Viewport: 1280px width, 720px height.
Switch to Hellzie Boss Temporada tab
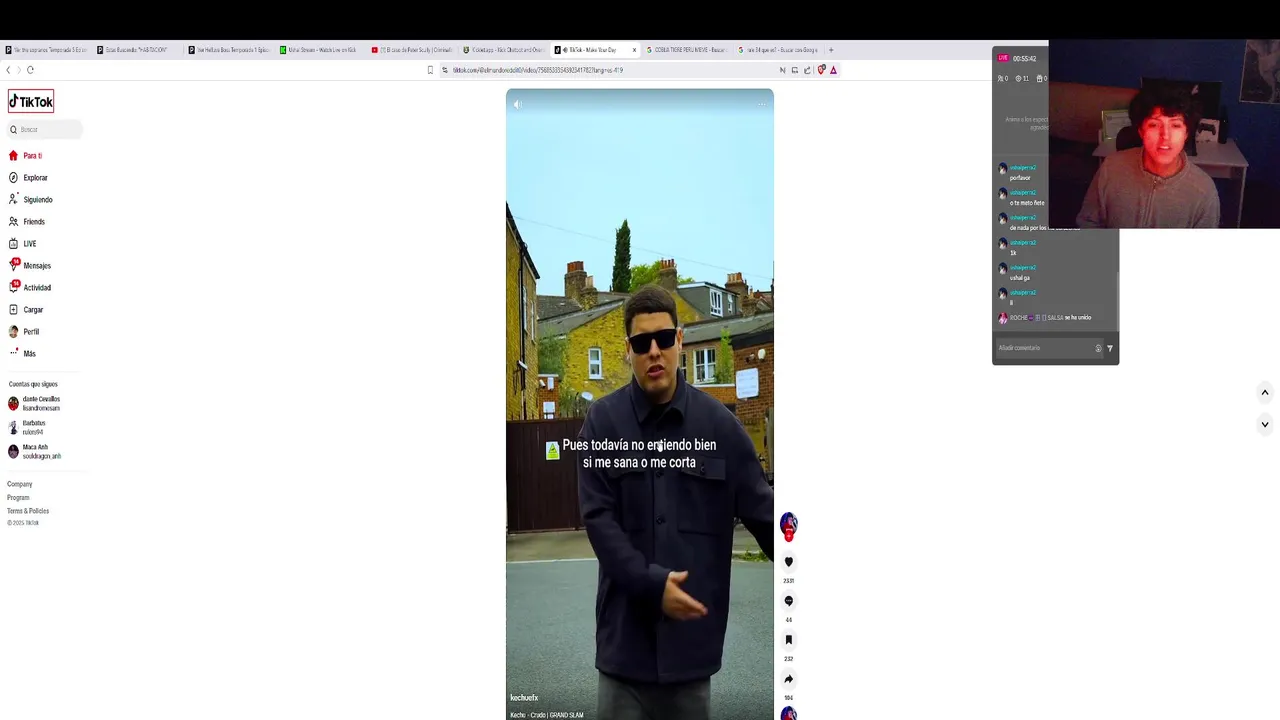229,50
